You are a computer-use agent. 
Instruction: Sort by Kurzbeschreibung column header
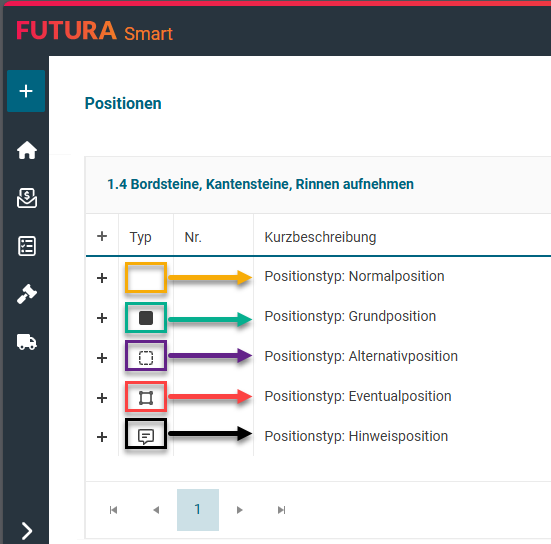pyautogui.click(x=320, y=237)
